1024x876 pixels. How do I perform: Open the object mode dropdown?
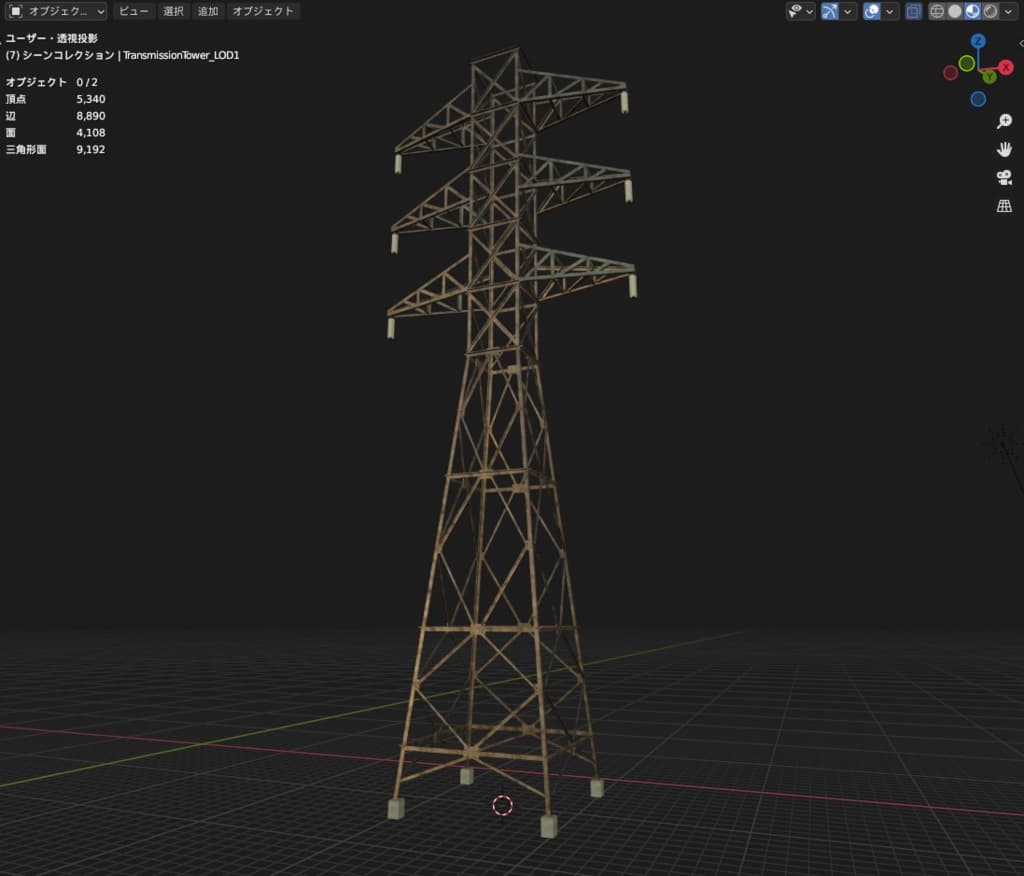click(57, 11)
